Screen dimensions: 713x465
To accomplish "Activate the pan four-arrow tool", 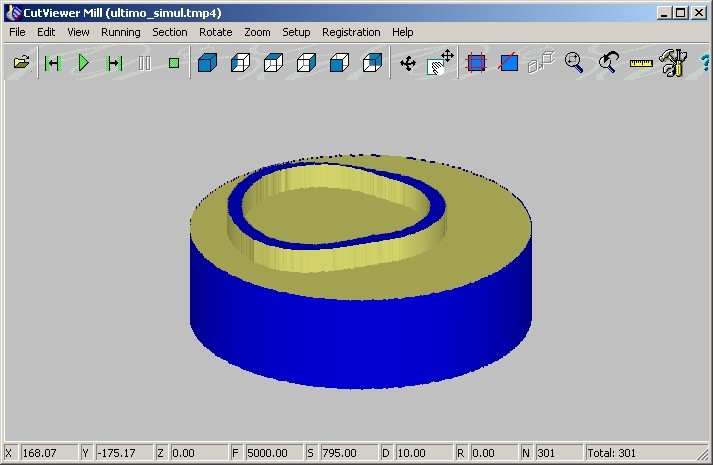I will (408, 63).
